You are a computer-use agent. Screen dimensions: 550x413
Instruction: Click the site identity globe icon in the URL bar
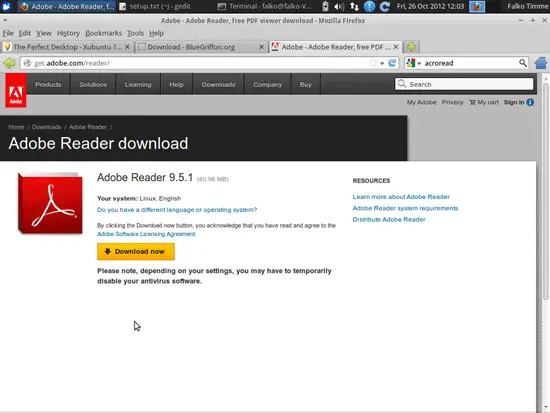coord(27,63)
